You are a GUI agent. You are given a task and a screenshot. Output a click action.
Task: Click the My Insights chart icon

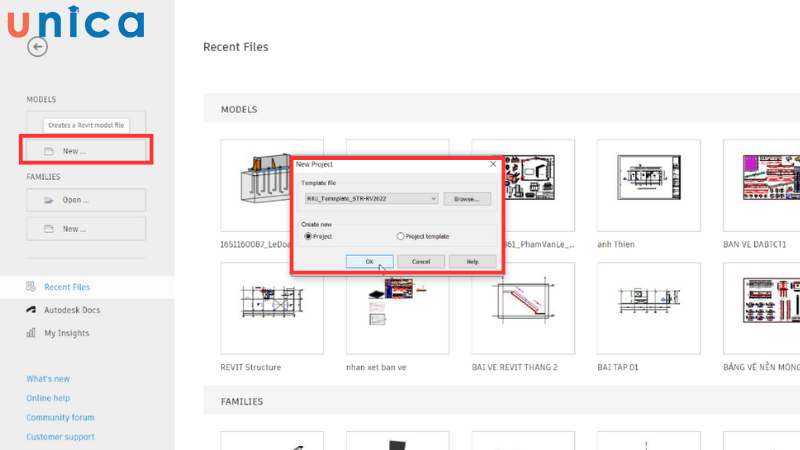[x=31, y=333]
